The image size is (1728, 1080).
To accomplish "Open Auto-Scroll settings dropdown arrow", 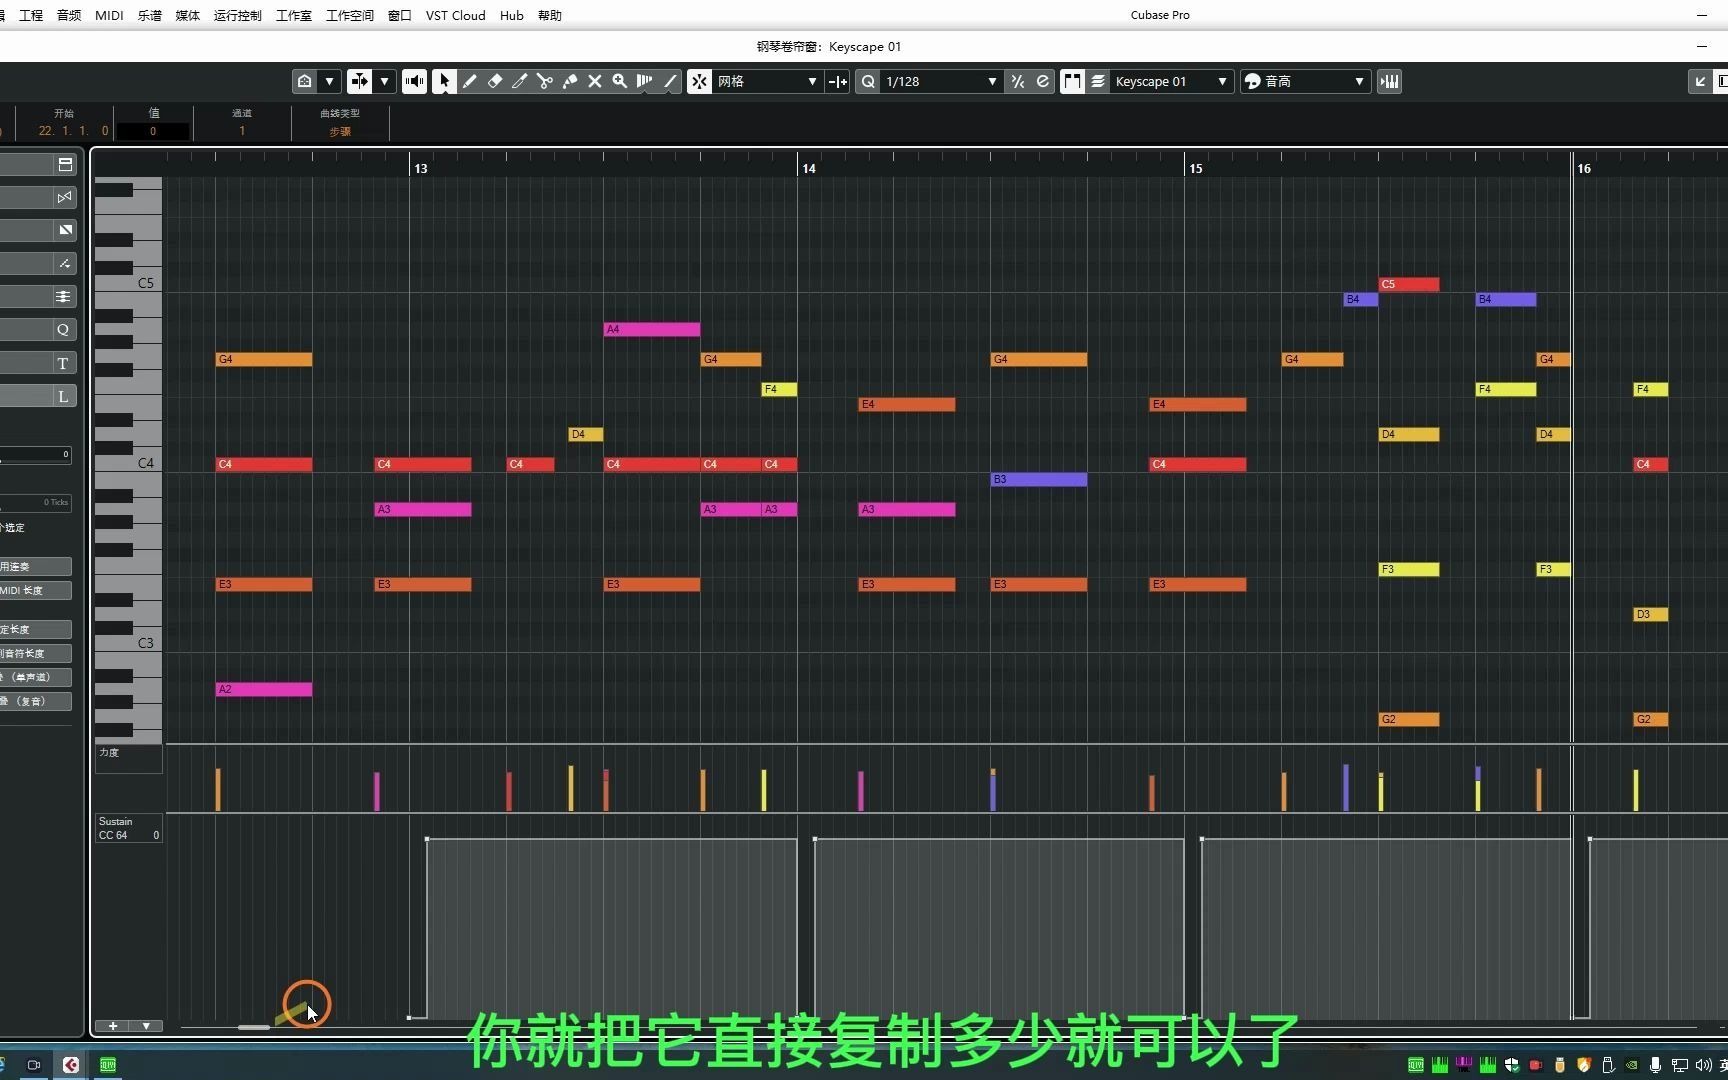I will point(384,81).
